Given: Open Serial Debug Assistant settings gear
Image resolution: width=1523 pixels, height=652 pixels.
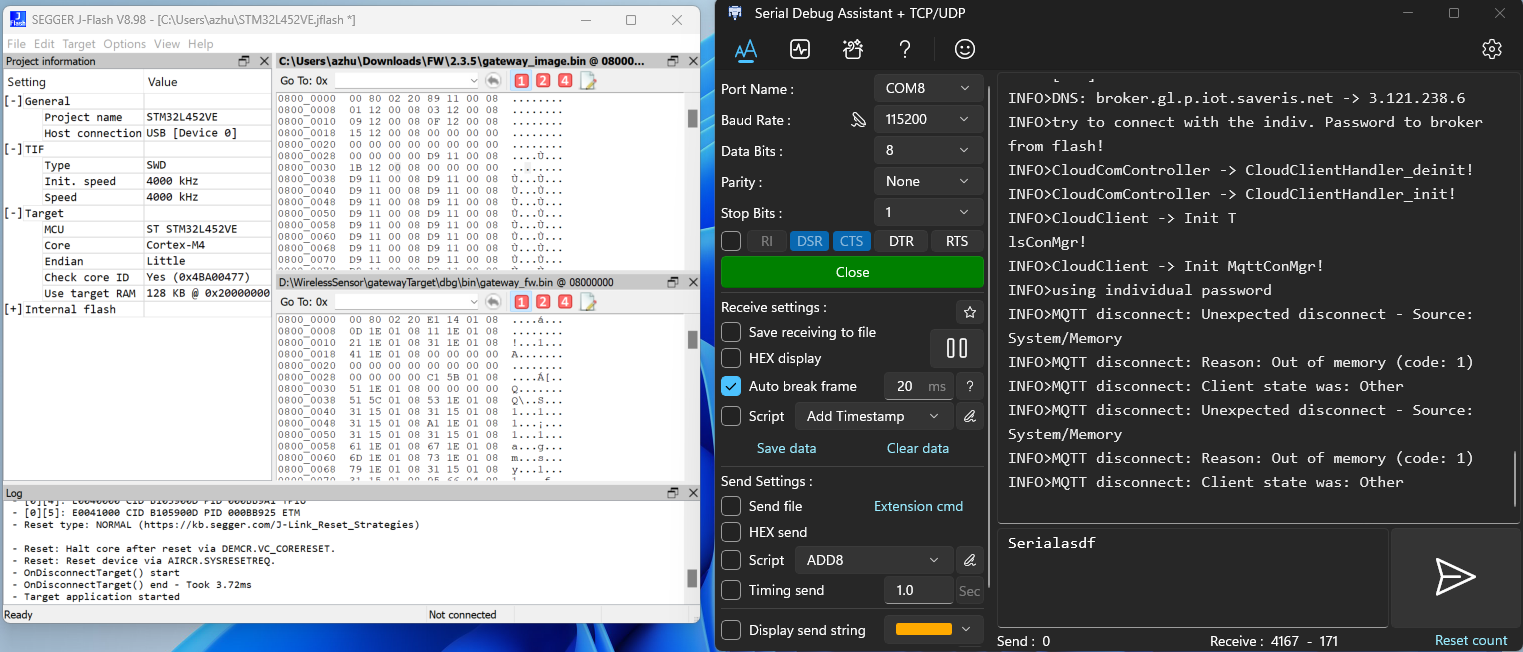Looking at the screenshot, I should pyautogui.click(x=1492, y=49).
